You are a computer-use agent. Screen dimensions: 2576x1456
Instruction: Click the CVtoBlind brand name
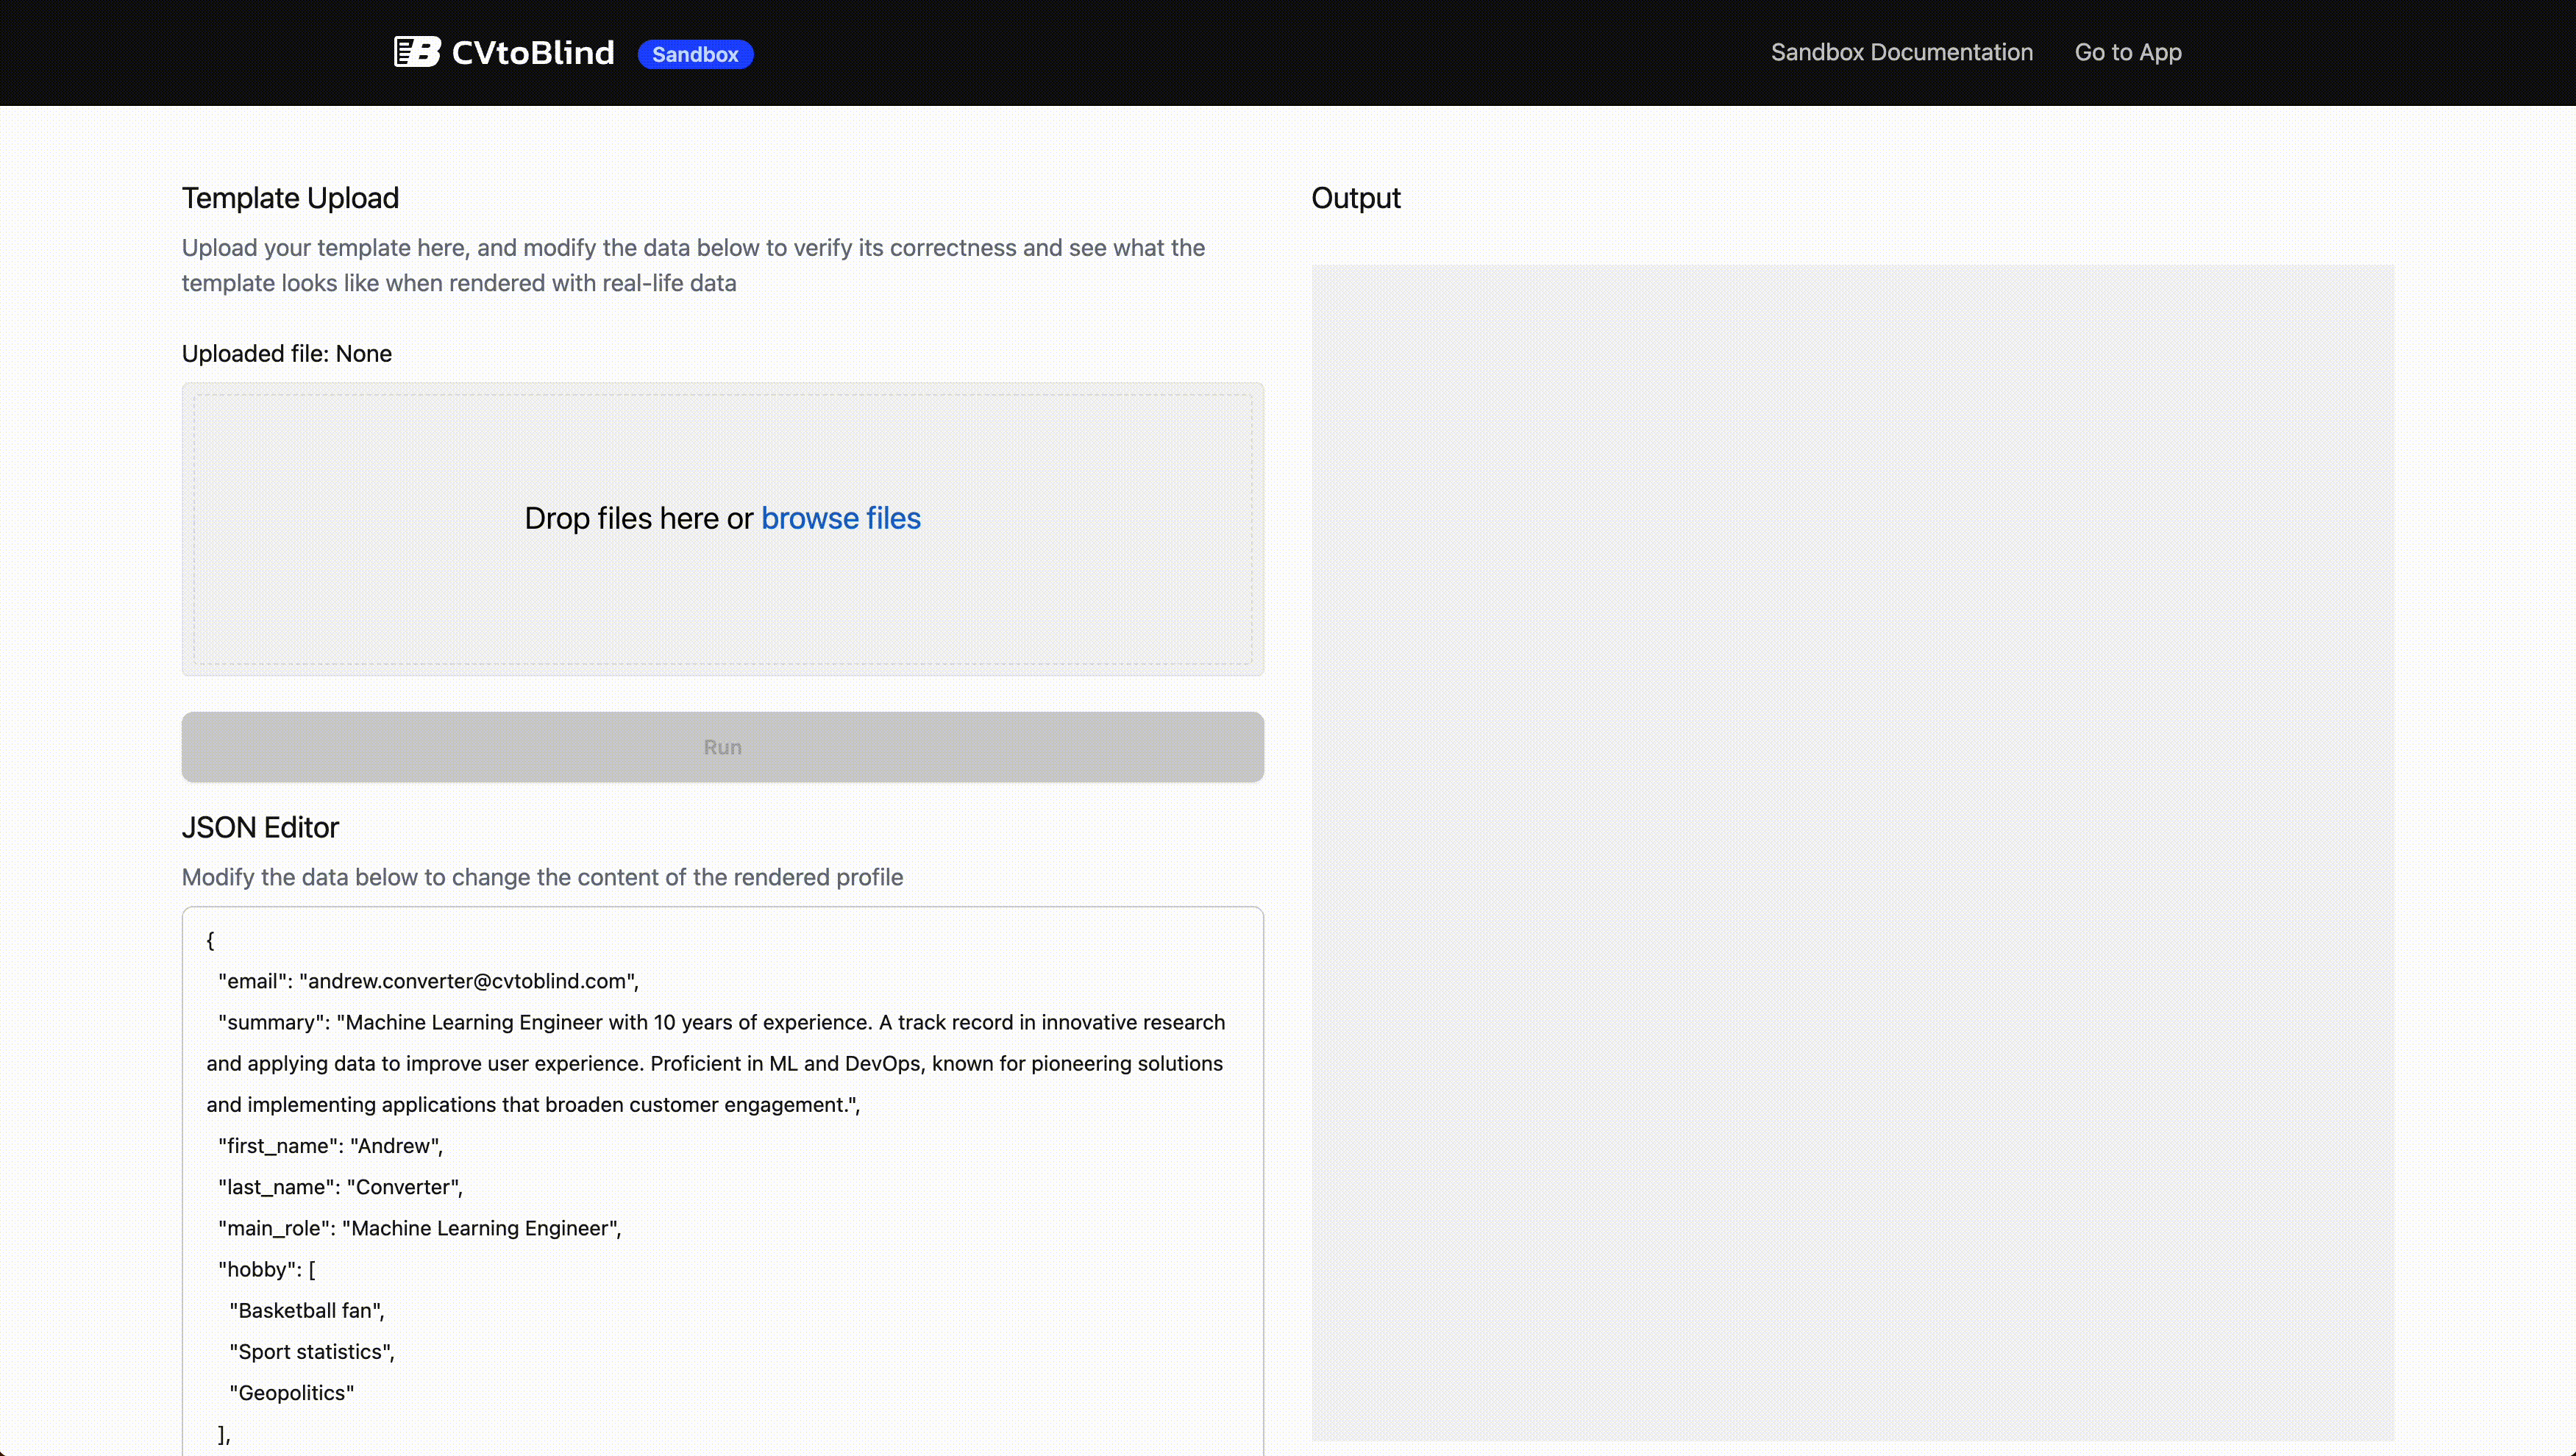533,52
